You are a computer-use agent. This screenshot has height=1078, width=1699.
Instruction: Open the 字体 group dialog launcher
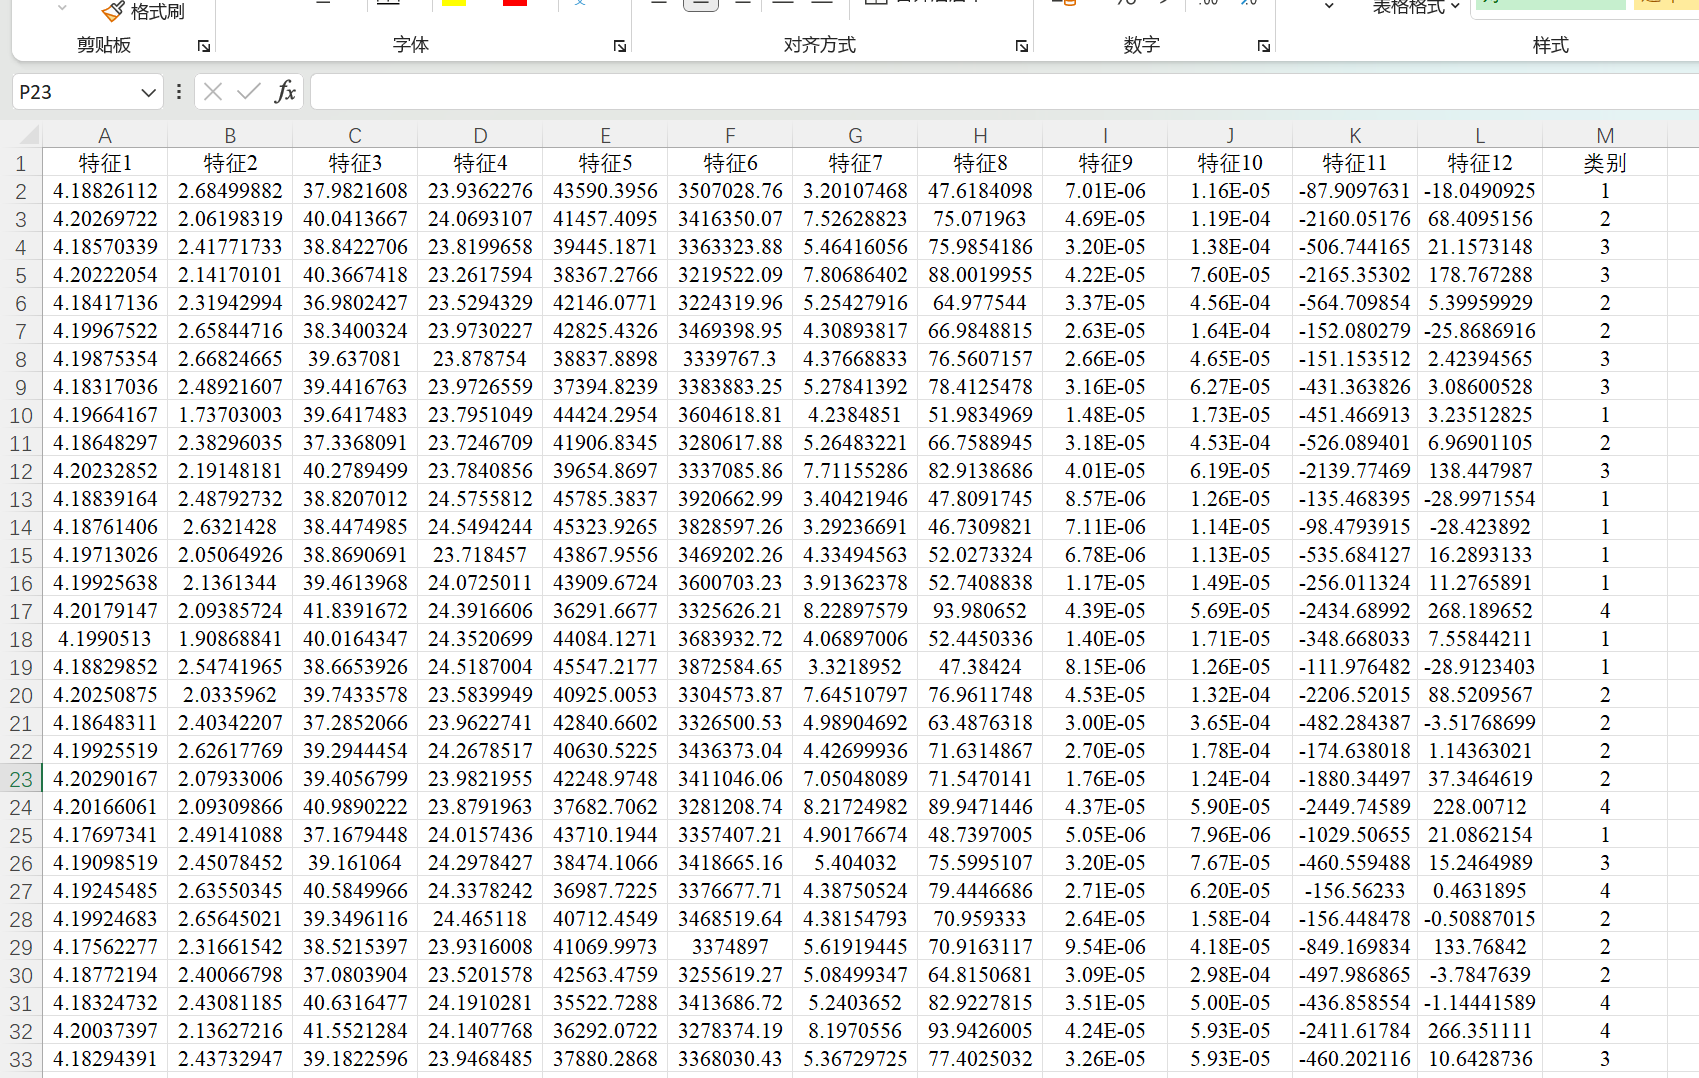coord(620,46)
